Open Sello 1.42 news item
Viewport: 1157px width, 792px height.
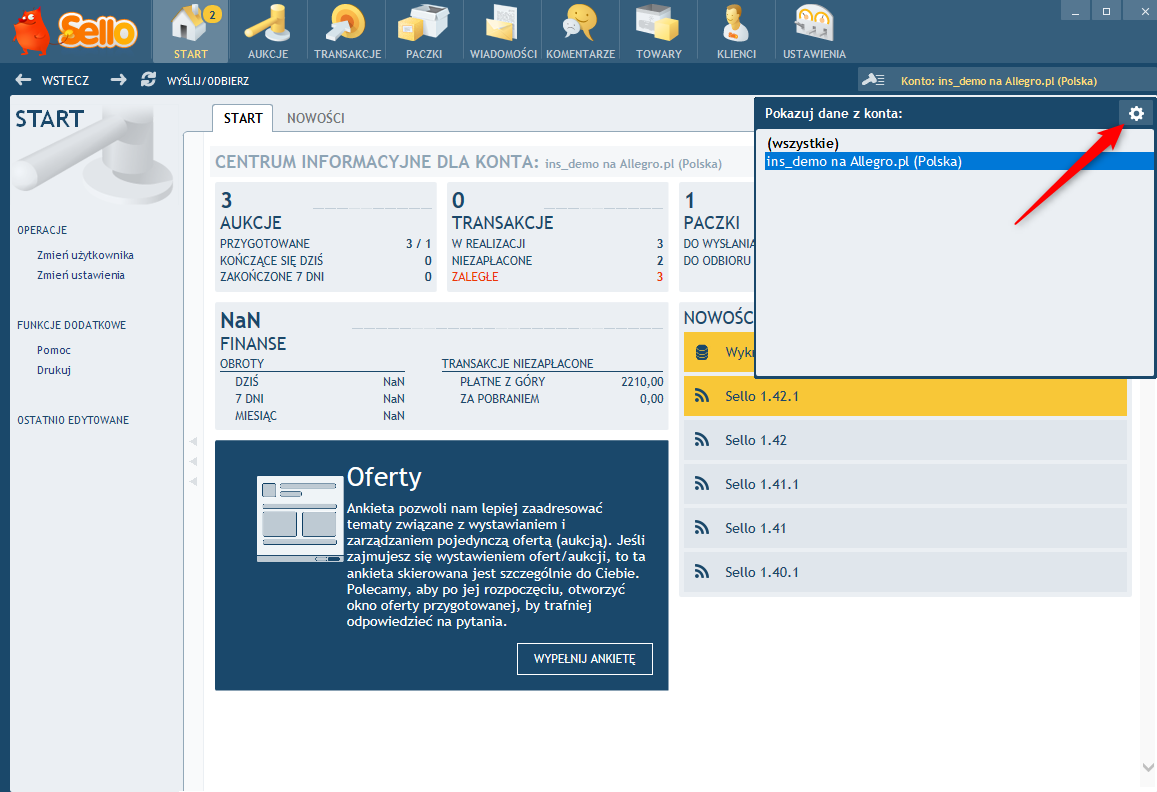point(905,440)
